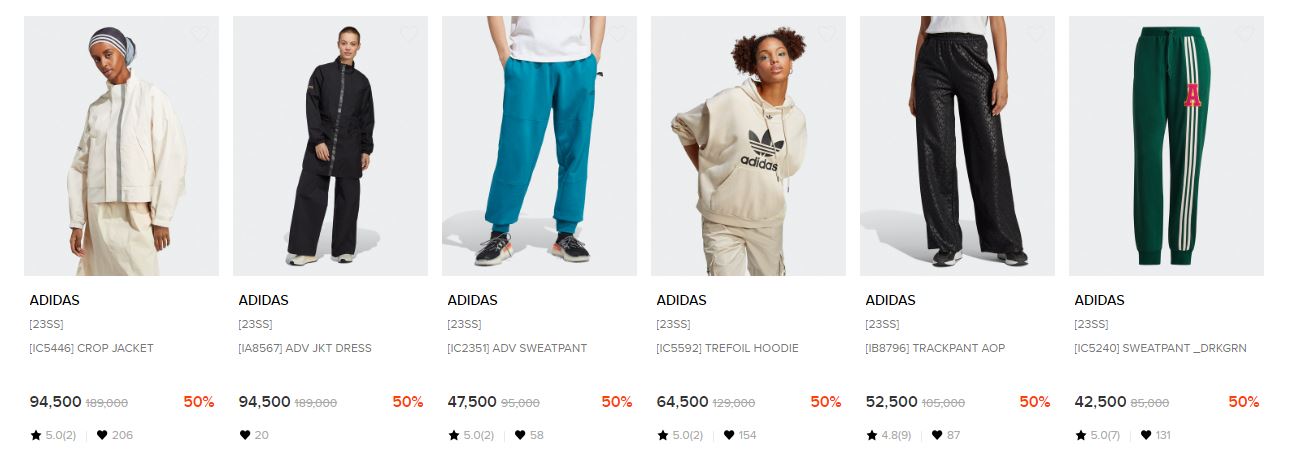The image size is (1292, 454).
Task: Toggle wishlist heart on ADV JKT Dress image
Action: click(x=409, y=34)
